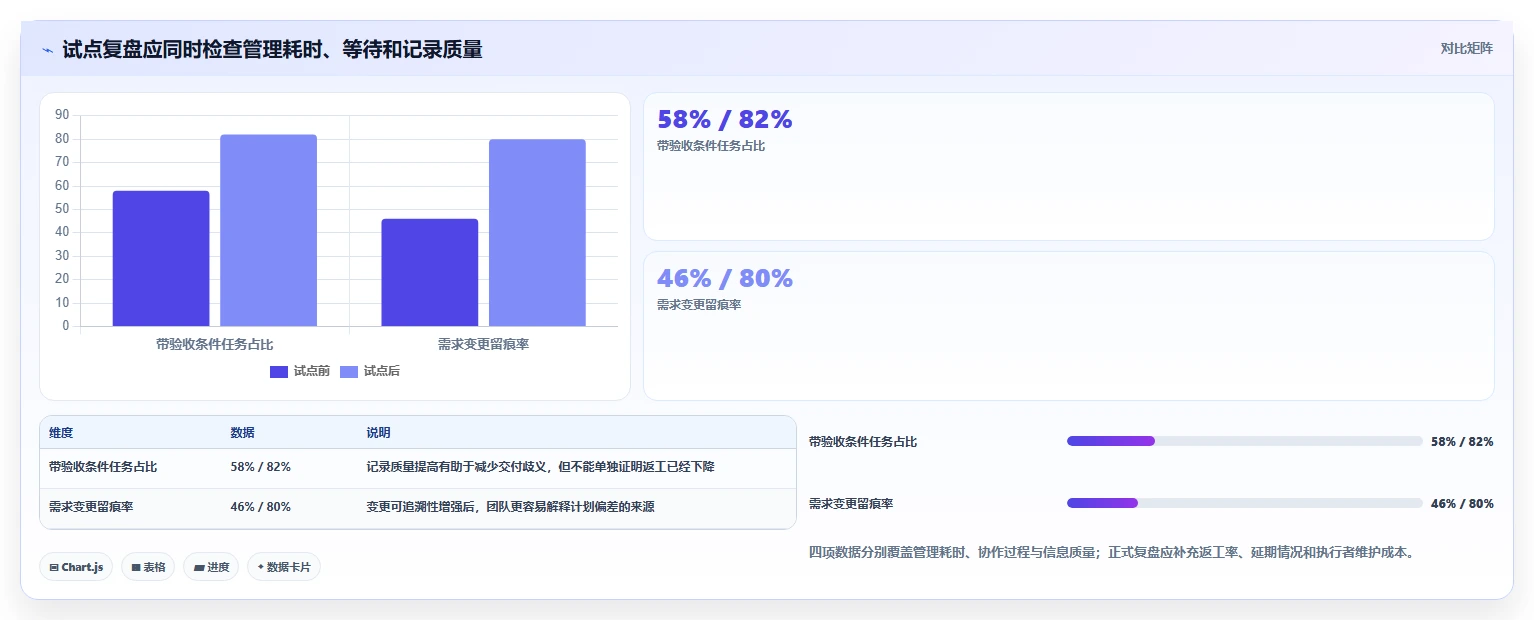Click the 需求变更留痕率 caption under 46% / 80%
The image size is (1534, 620).
(x=699, y=305)
